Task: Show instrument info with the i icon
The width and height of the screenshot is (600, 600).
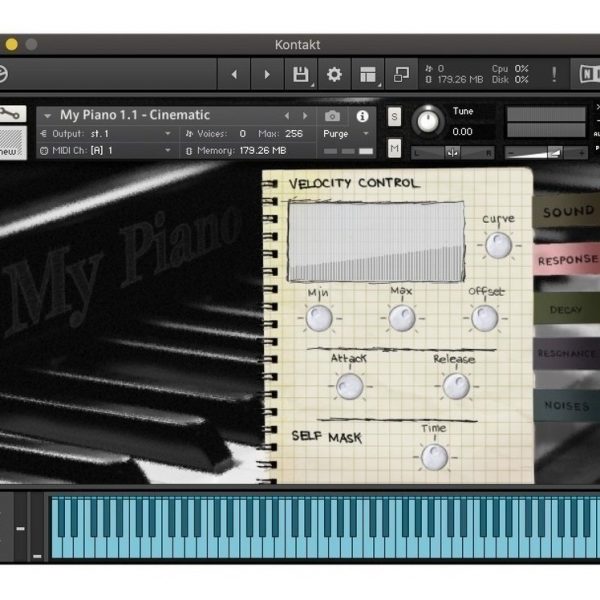Action: point(362,116)
